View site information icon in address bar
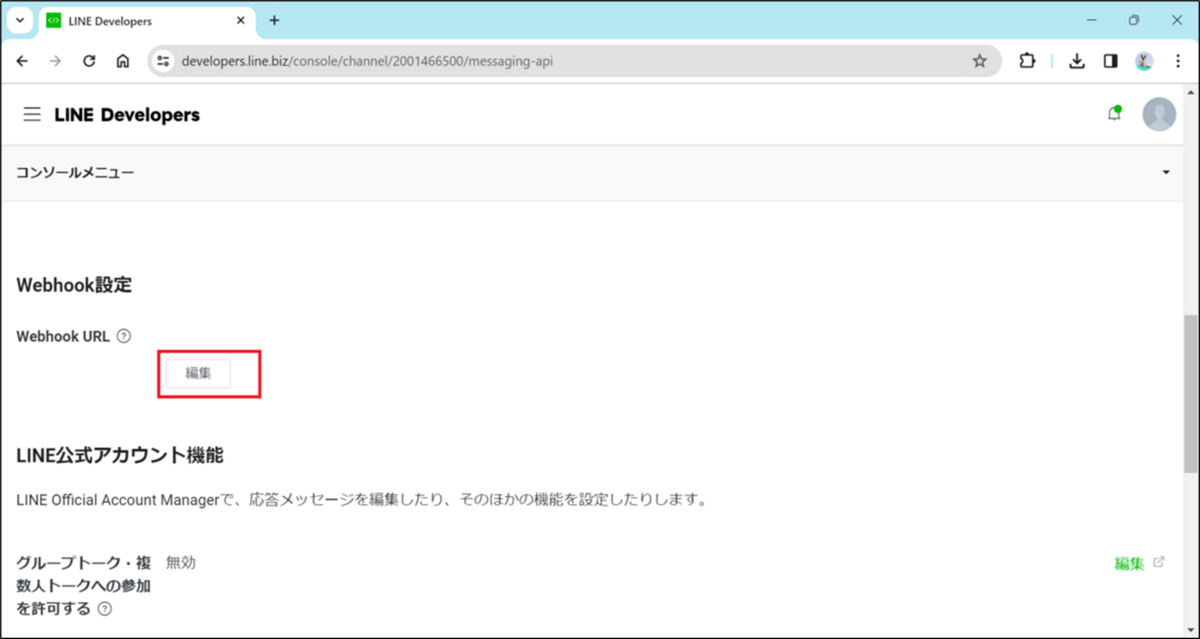1200x639 pixels. 164,61
